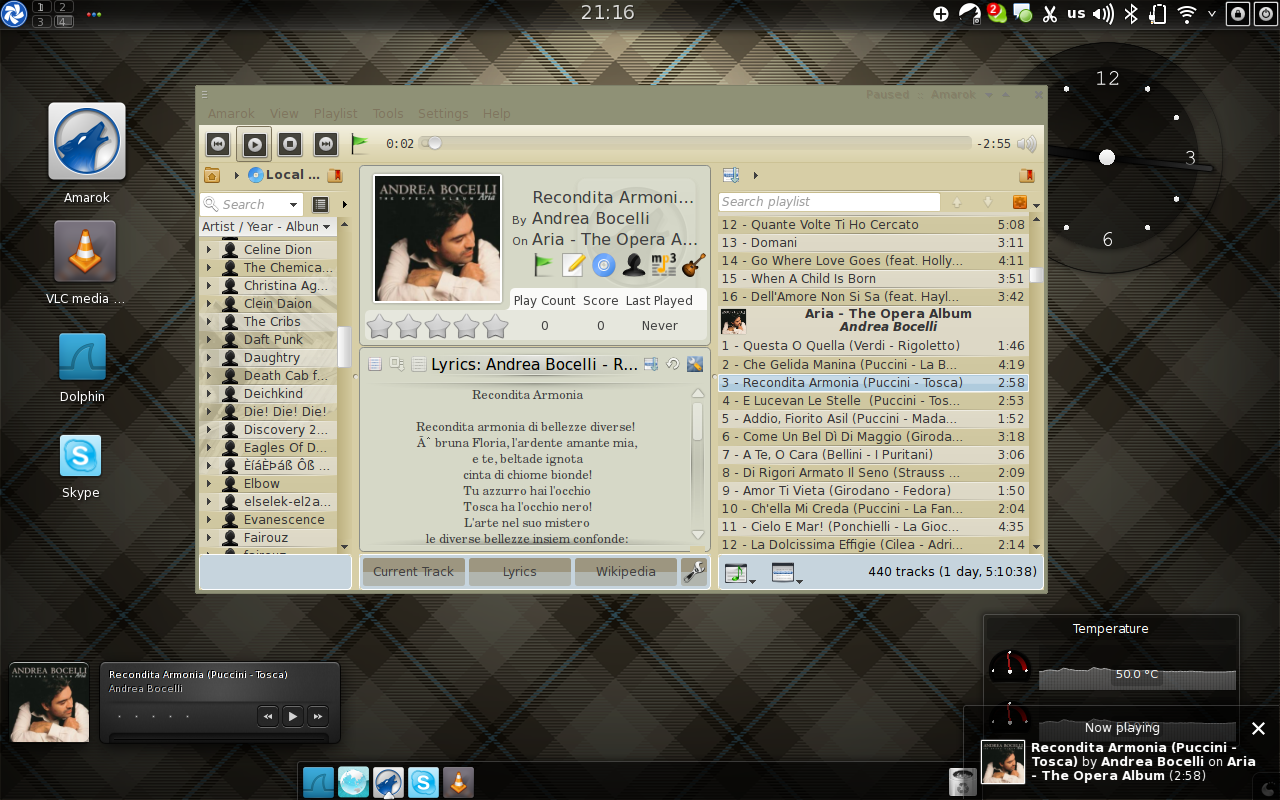Click the lyrics settings icon at header far right
The image size is (1280, 800).
click(695, 364)
